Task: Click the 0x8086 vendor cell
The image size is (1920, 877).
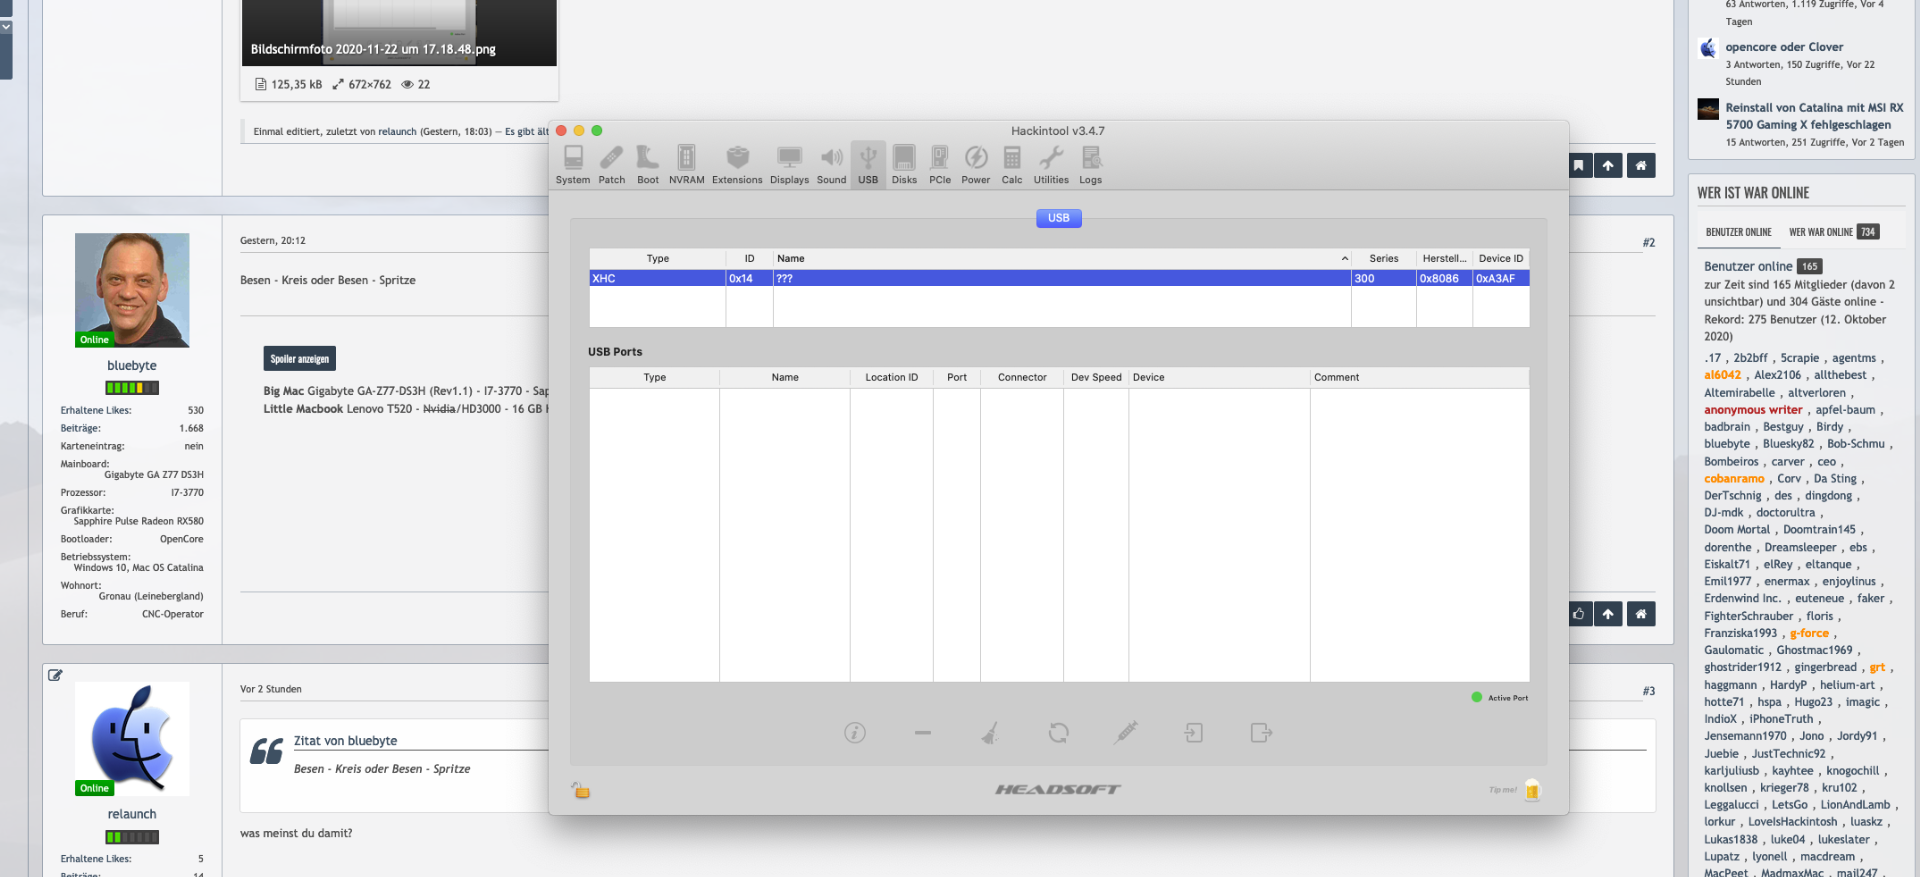Action: tap(1444, 279)
